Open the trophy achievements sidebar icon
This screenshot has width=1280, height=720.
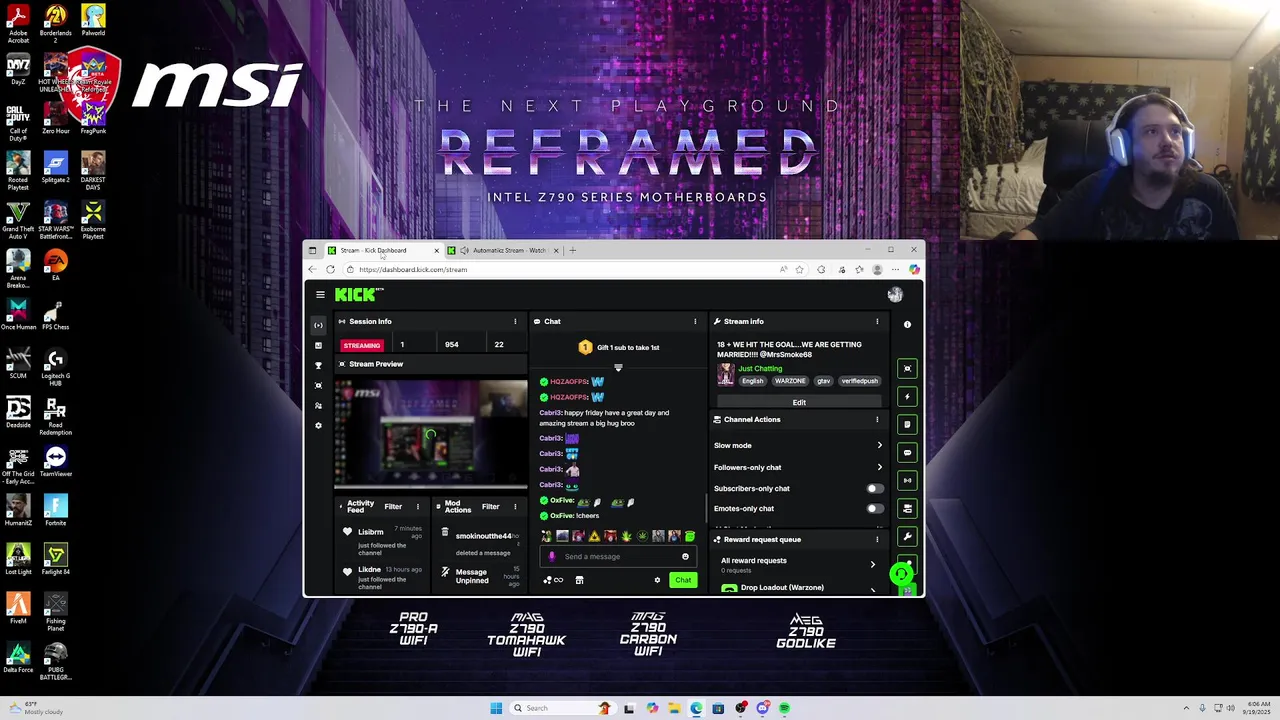[x=319, y=365]
